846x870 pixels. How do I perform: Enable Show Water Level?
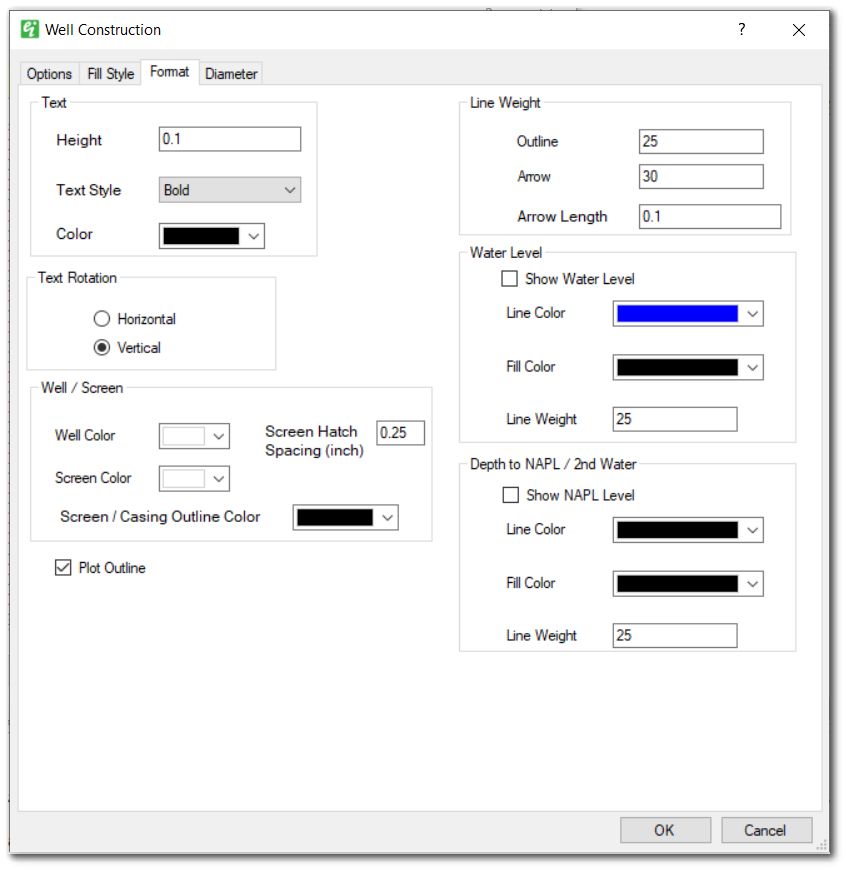(510, 278)
